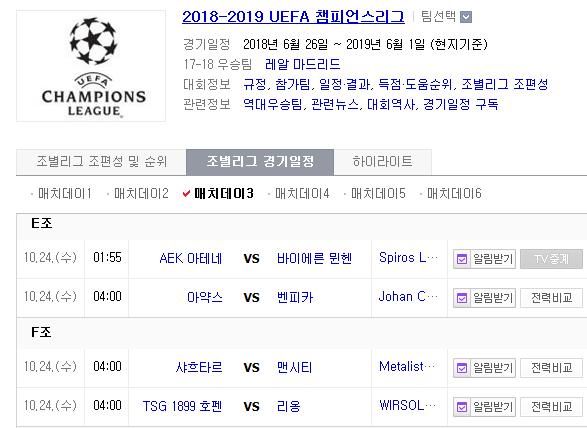Viewport: 587px width, 428px height.
Task: Open the 바이에른 뮌헨 team link
Action: click(314, 259)
